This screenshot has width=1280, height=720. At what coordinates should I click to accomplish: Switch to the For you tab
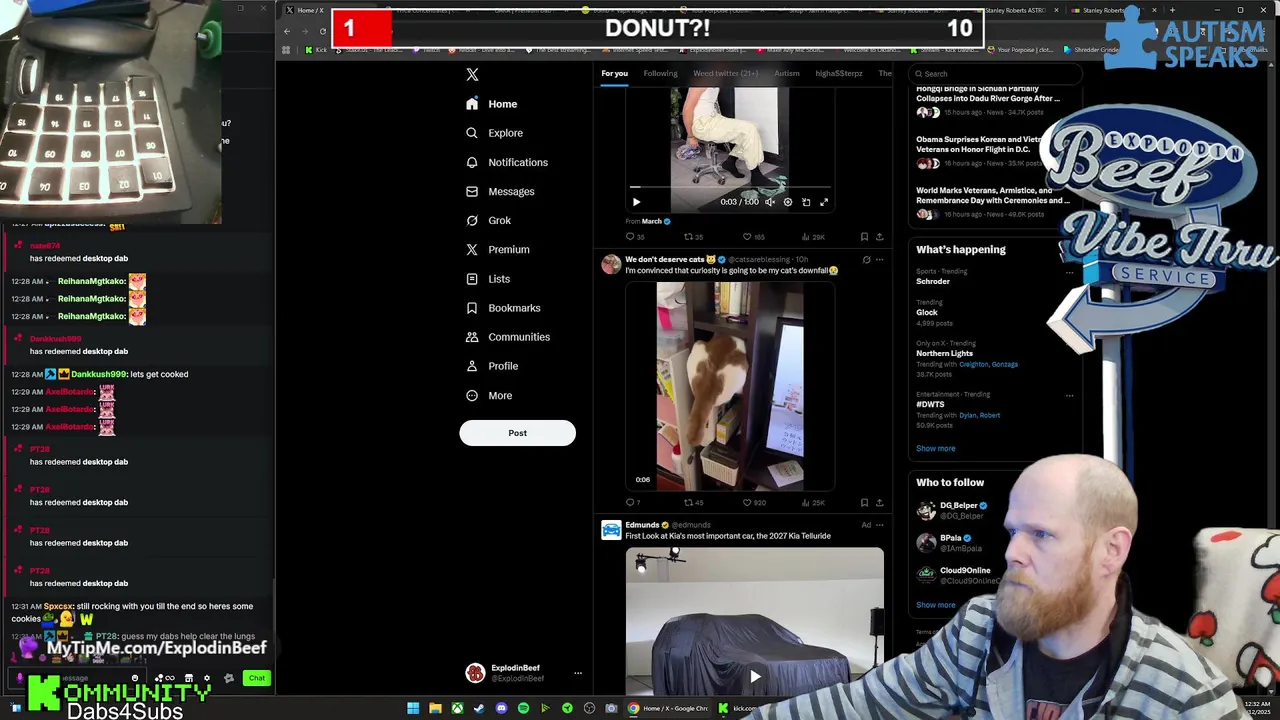pos(614,73)
